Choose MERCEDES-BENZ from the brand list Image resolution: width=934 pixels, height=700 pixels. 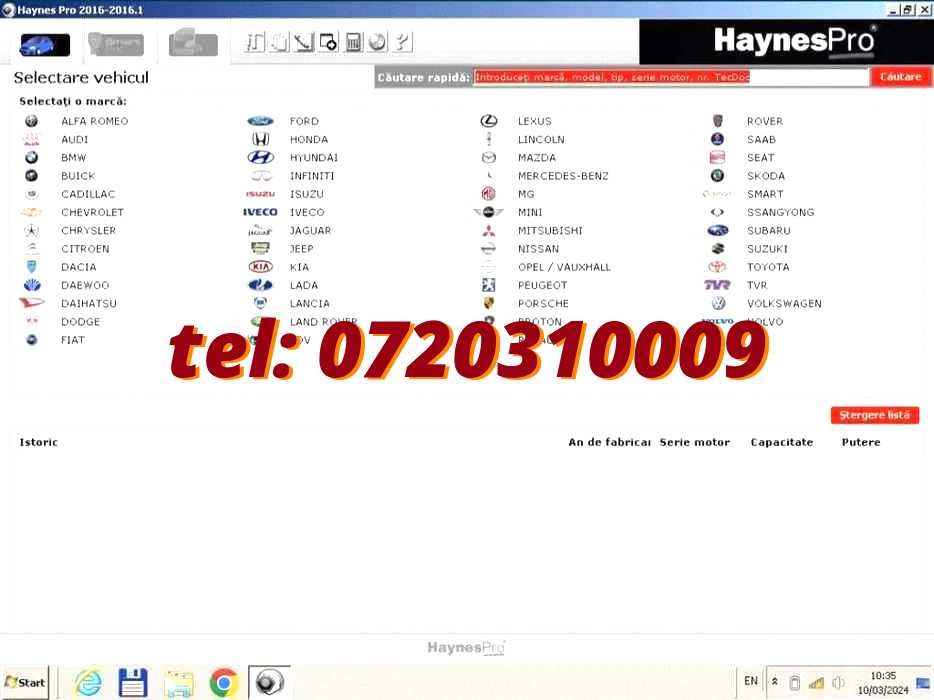point(563,176)
